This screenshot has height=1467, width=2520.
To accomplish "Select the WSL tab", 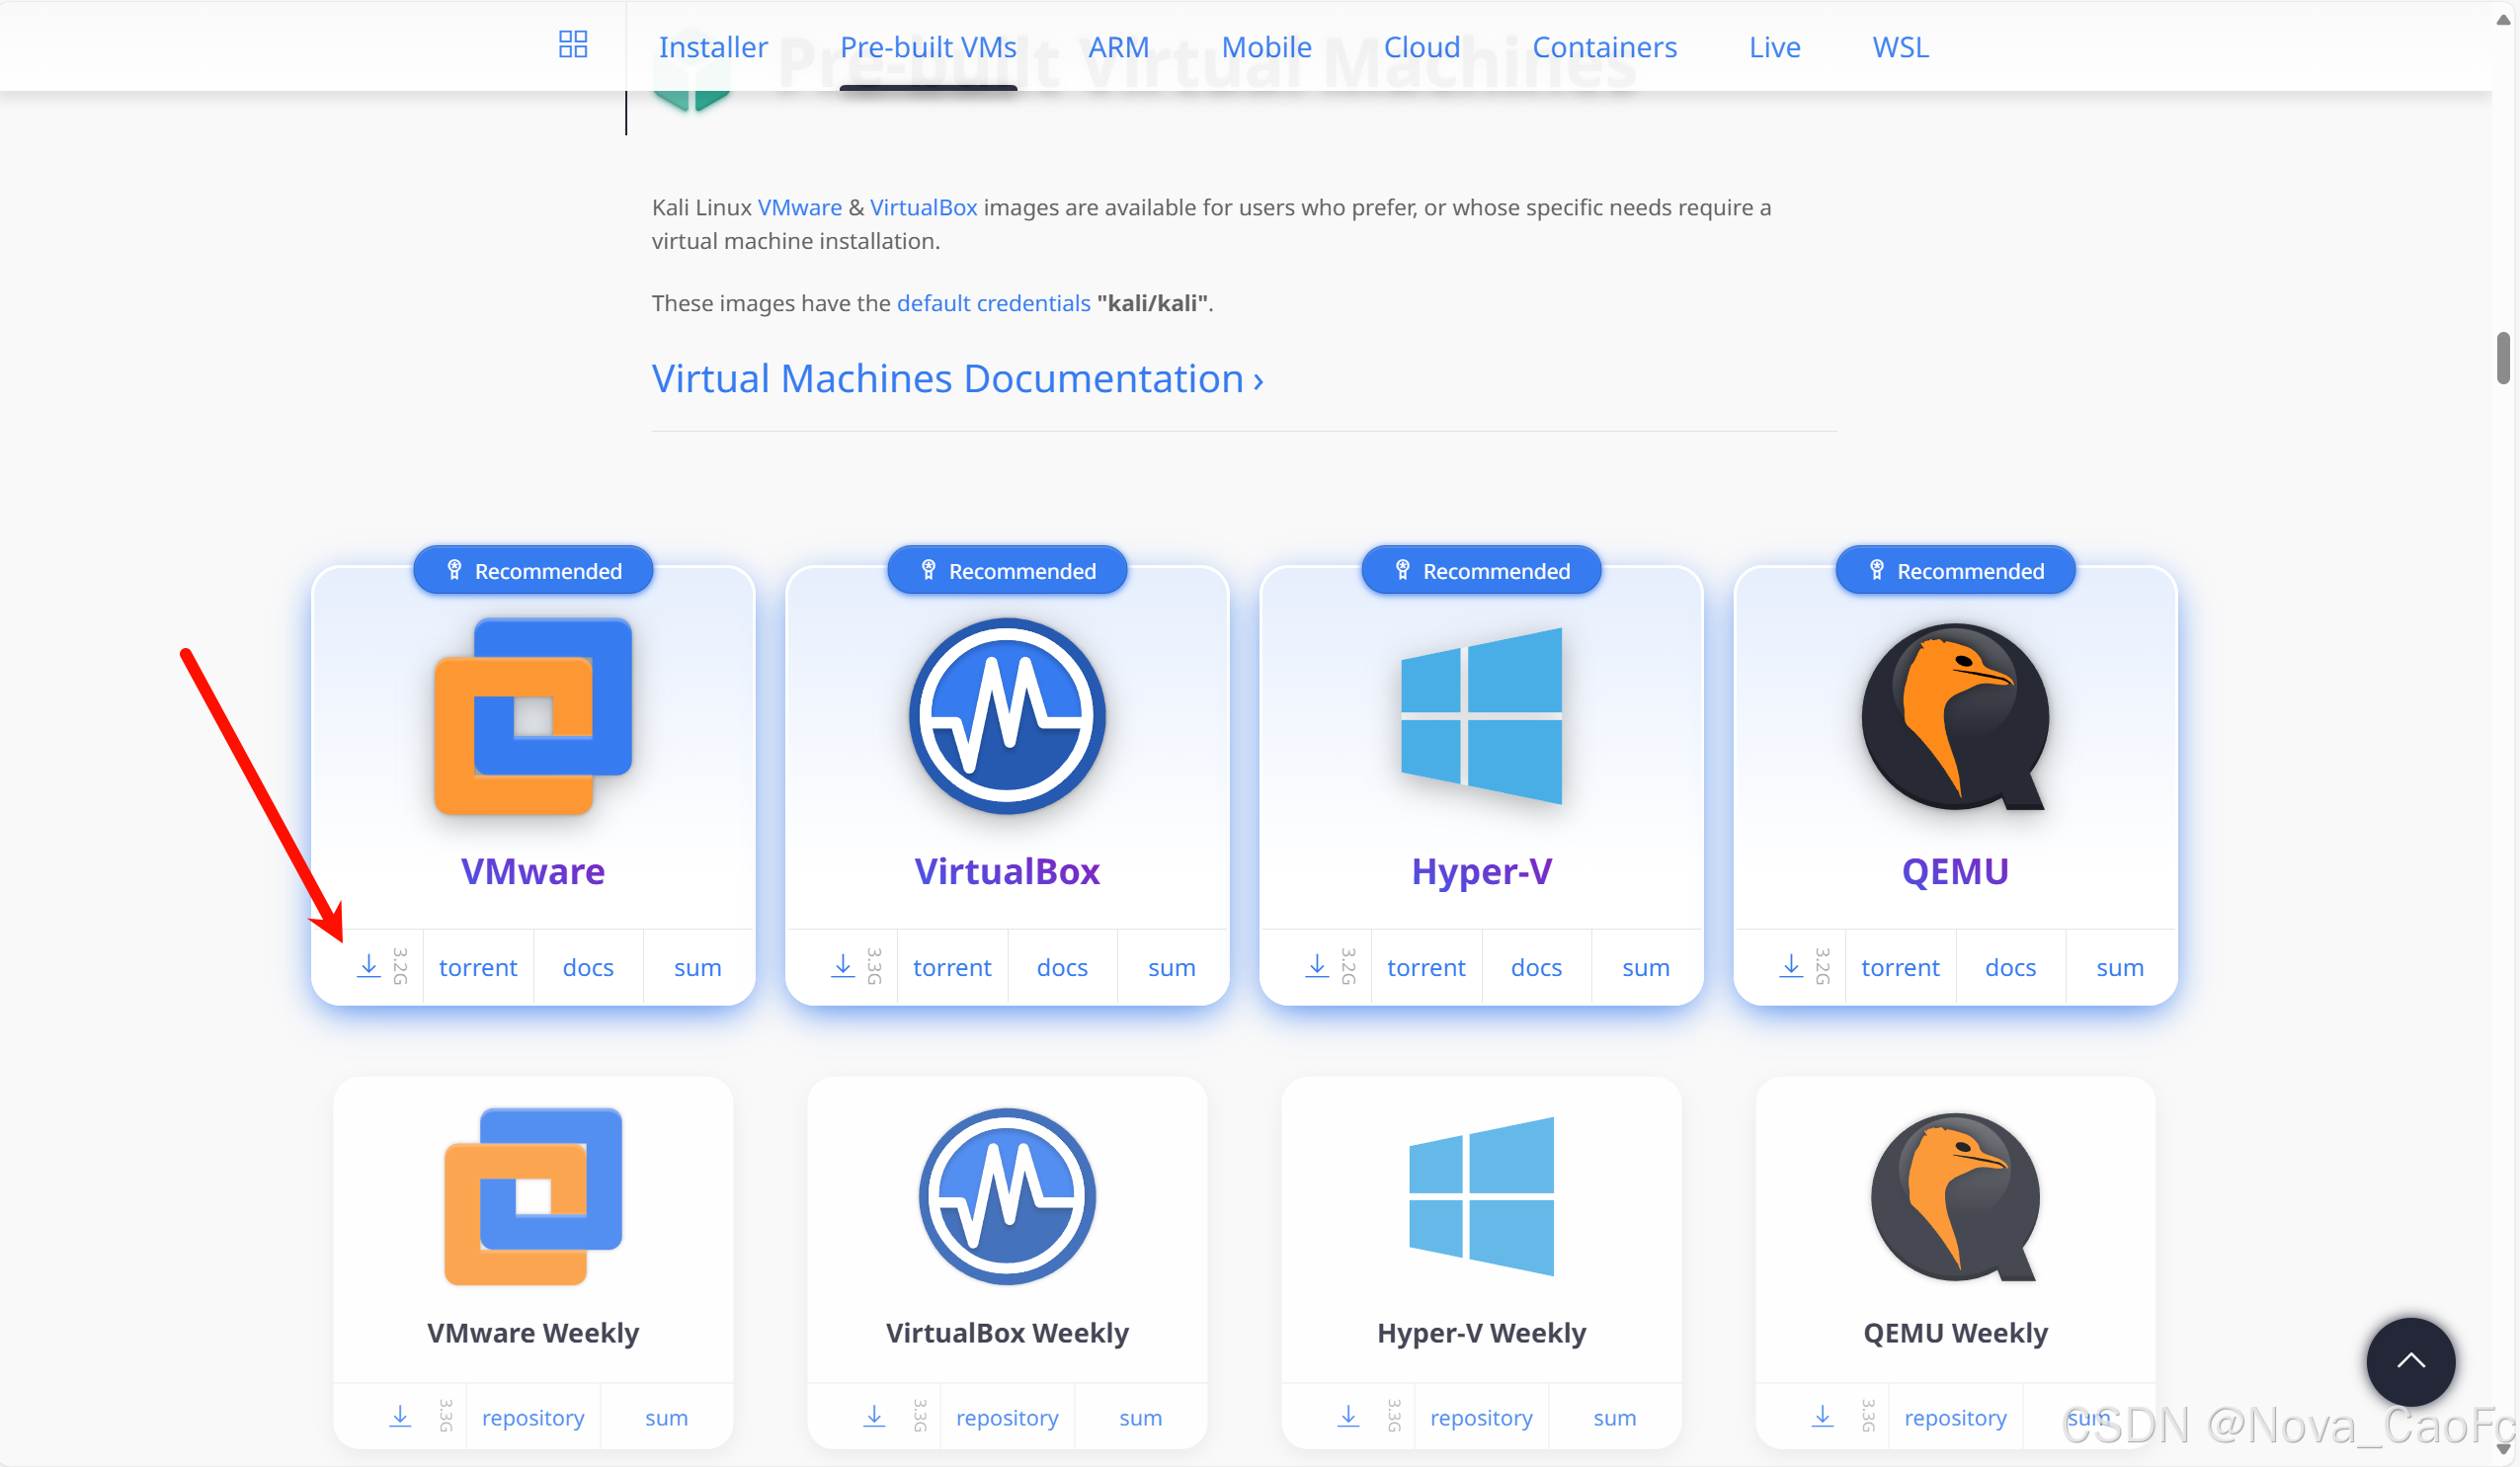I will [1900, 47].
